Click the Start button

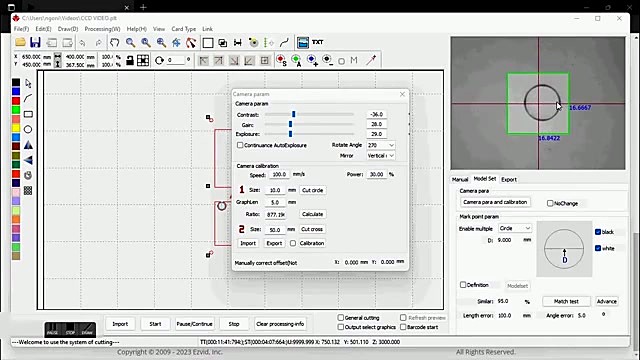click(x=155, y=324)
